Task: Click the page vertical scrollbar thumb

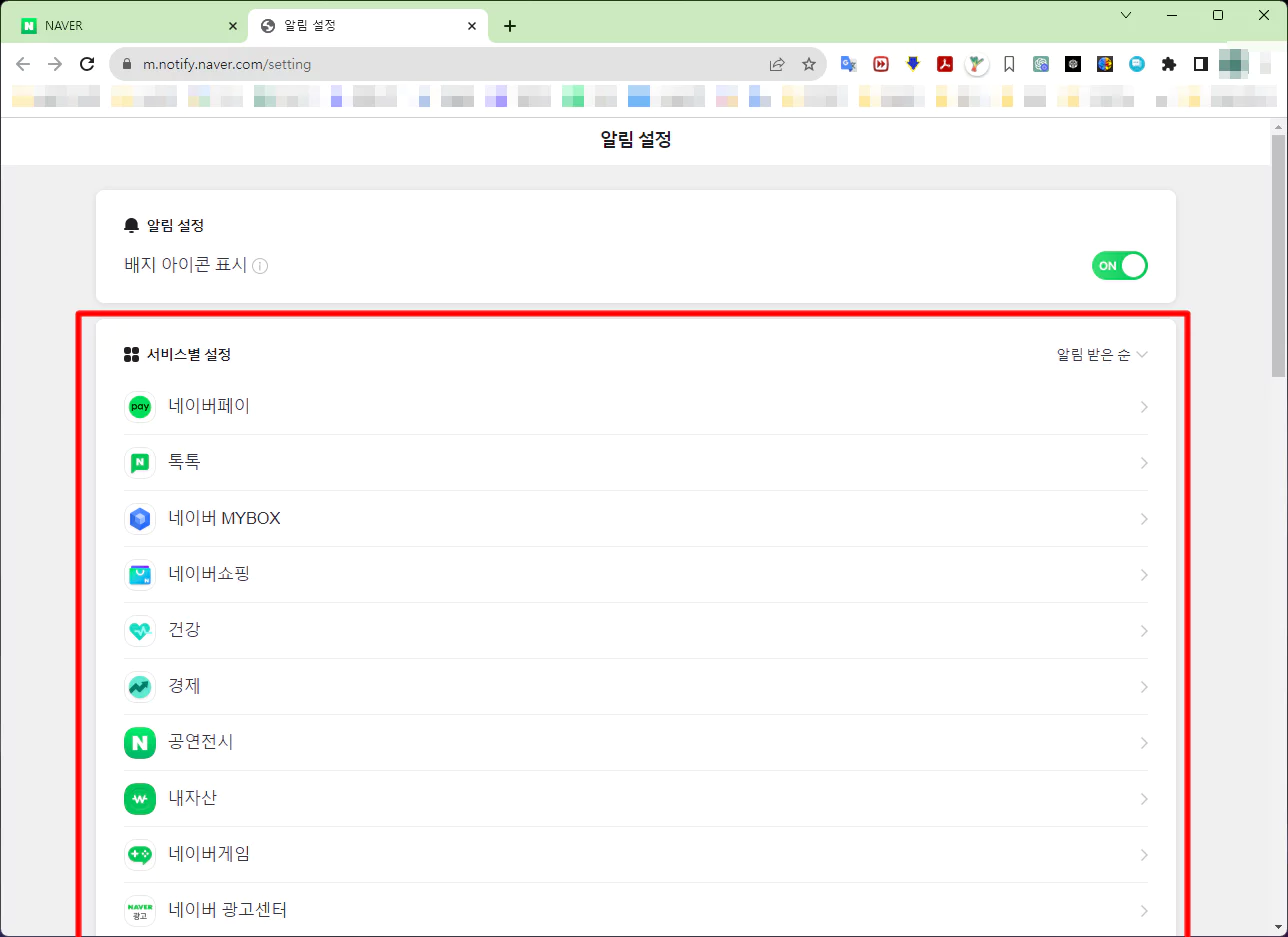Action: 1278,255
